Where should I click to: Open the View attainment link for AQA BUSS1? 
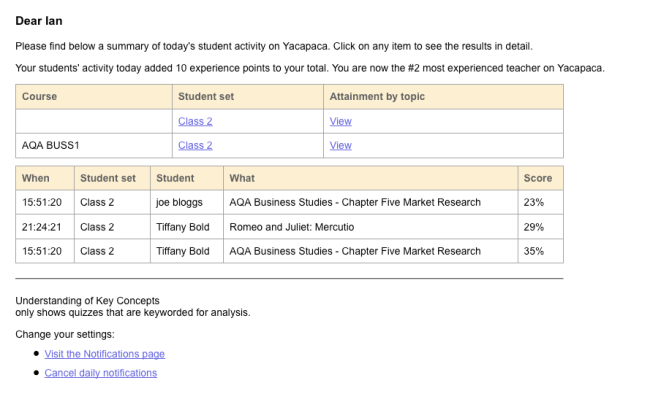[x=340, y=145]
